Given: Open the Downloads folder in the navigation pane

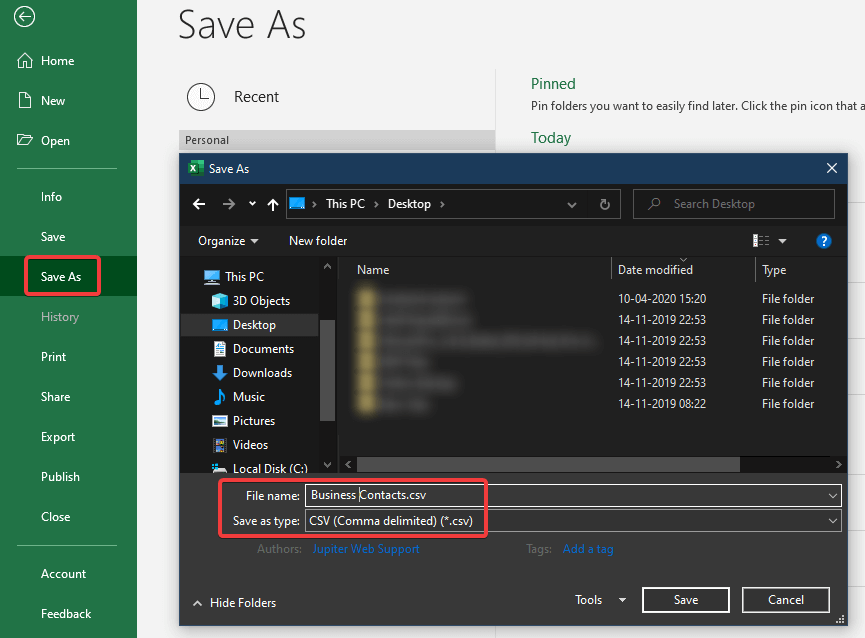Looking at the screenshot, I should coord(263,372).
